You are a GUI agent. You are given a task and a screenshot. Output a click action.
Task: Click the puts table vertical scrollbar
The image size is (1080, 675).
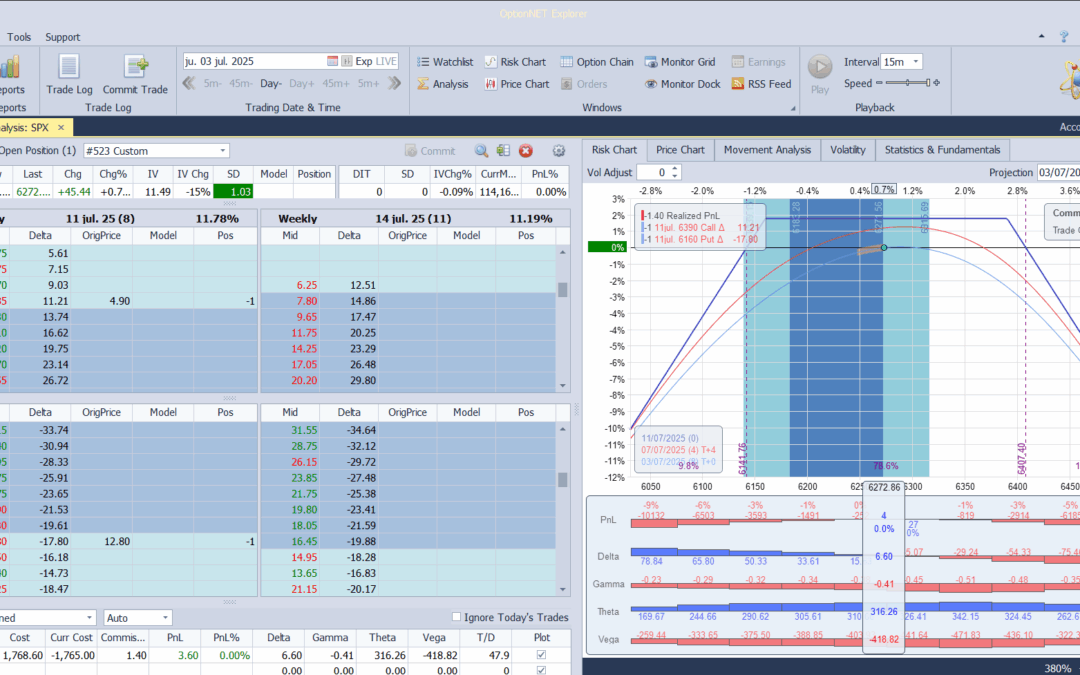(x=563, y=509)
